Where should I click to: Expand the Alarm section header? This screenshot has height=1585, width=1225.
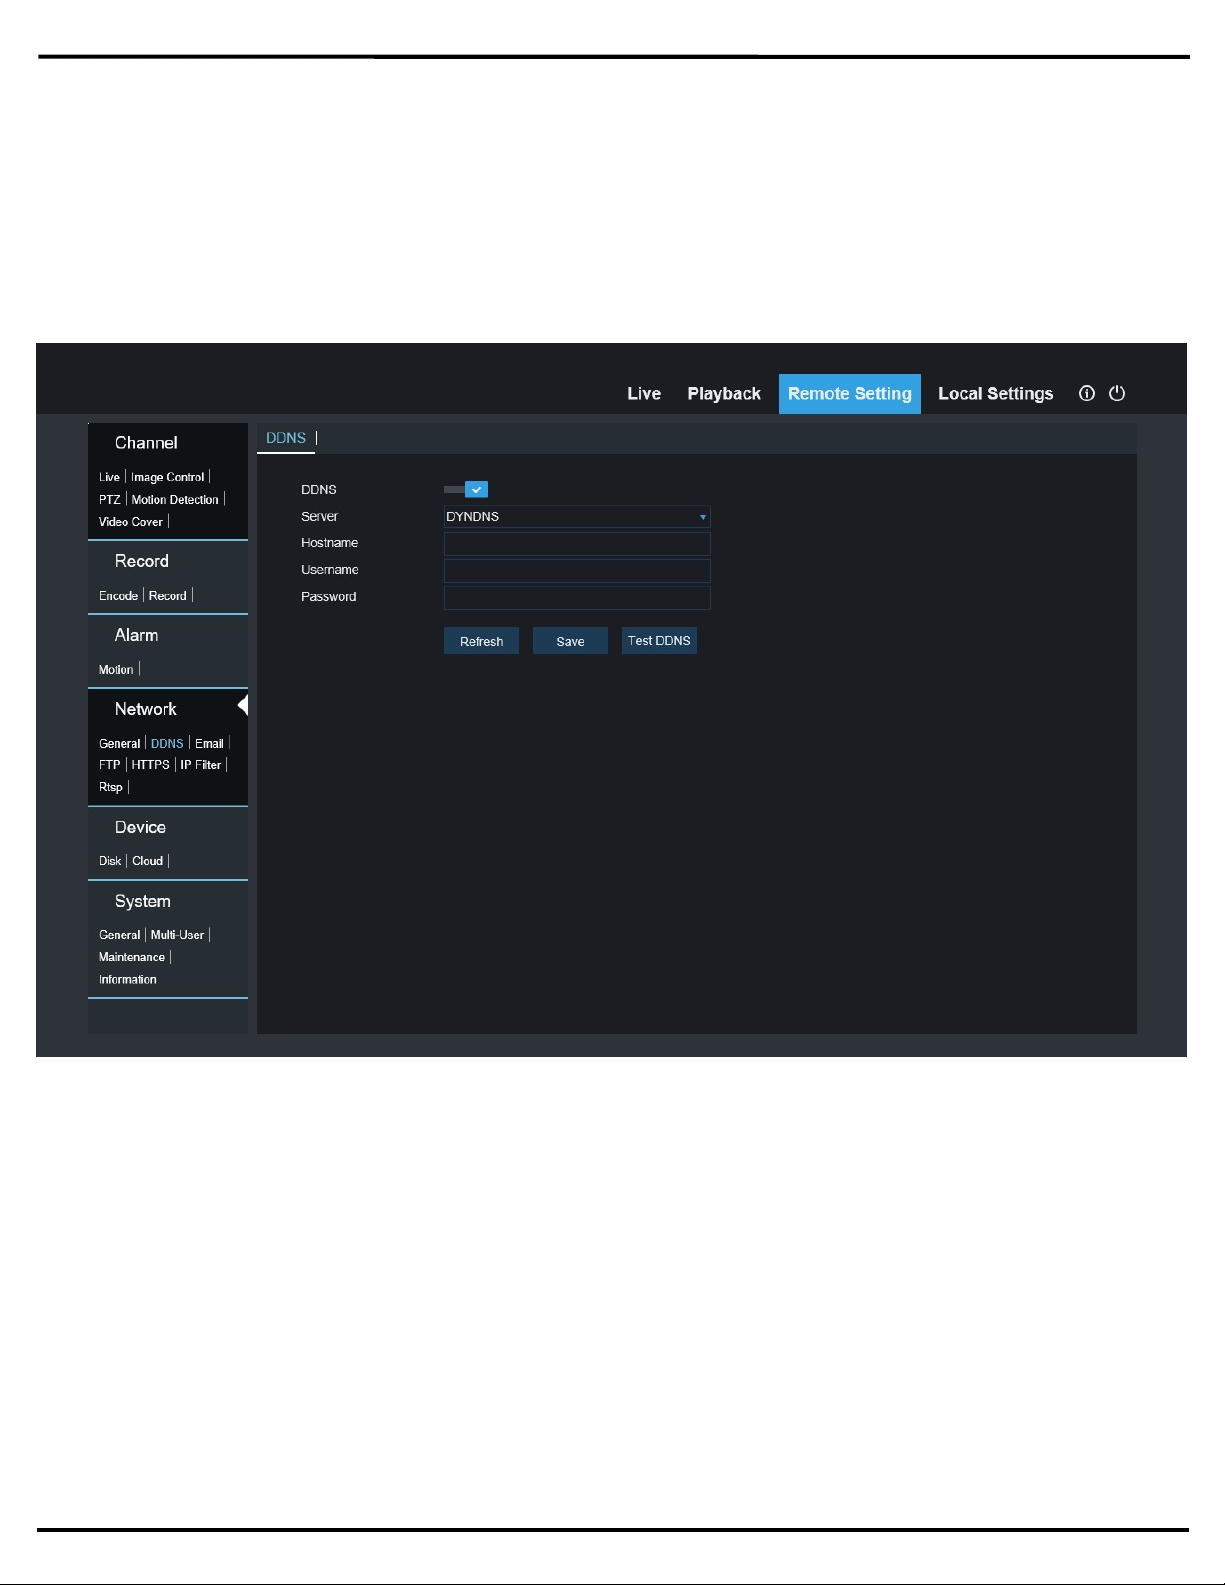point(136,635)
